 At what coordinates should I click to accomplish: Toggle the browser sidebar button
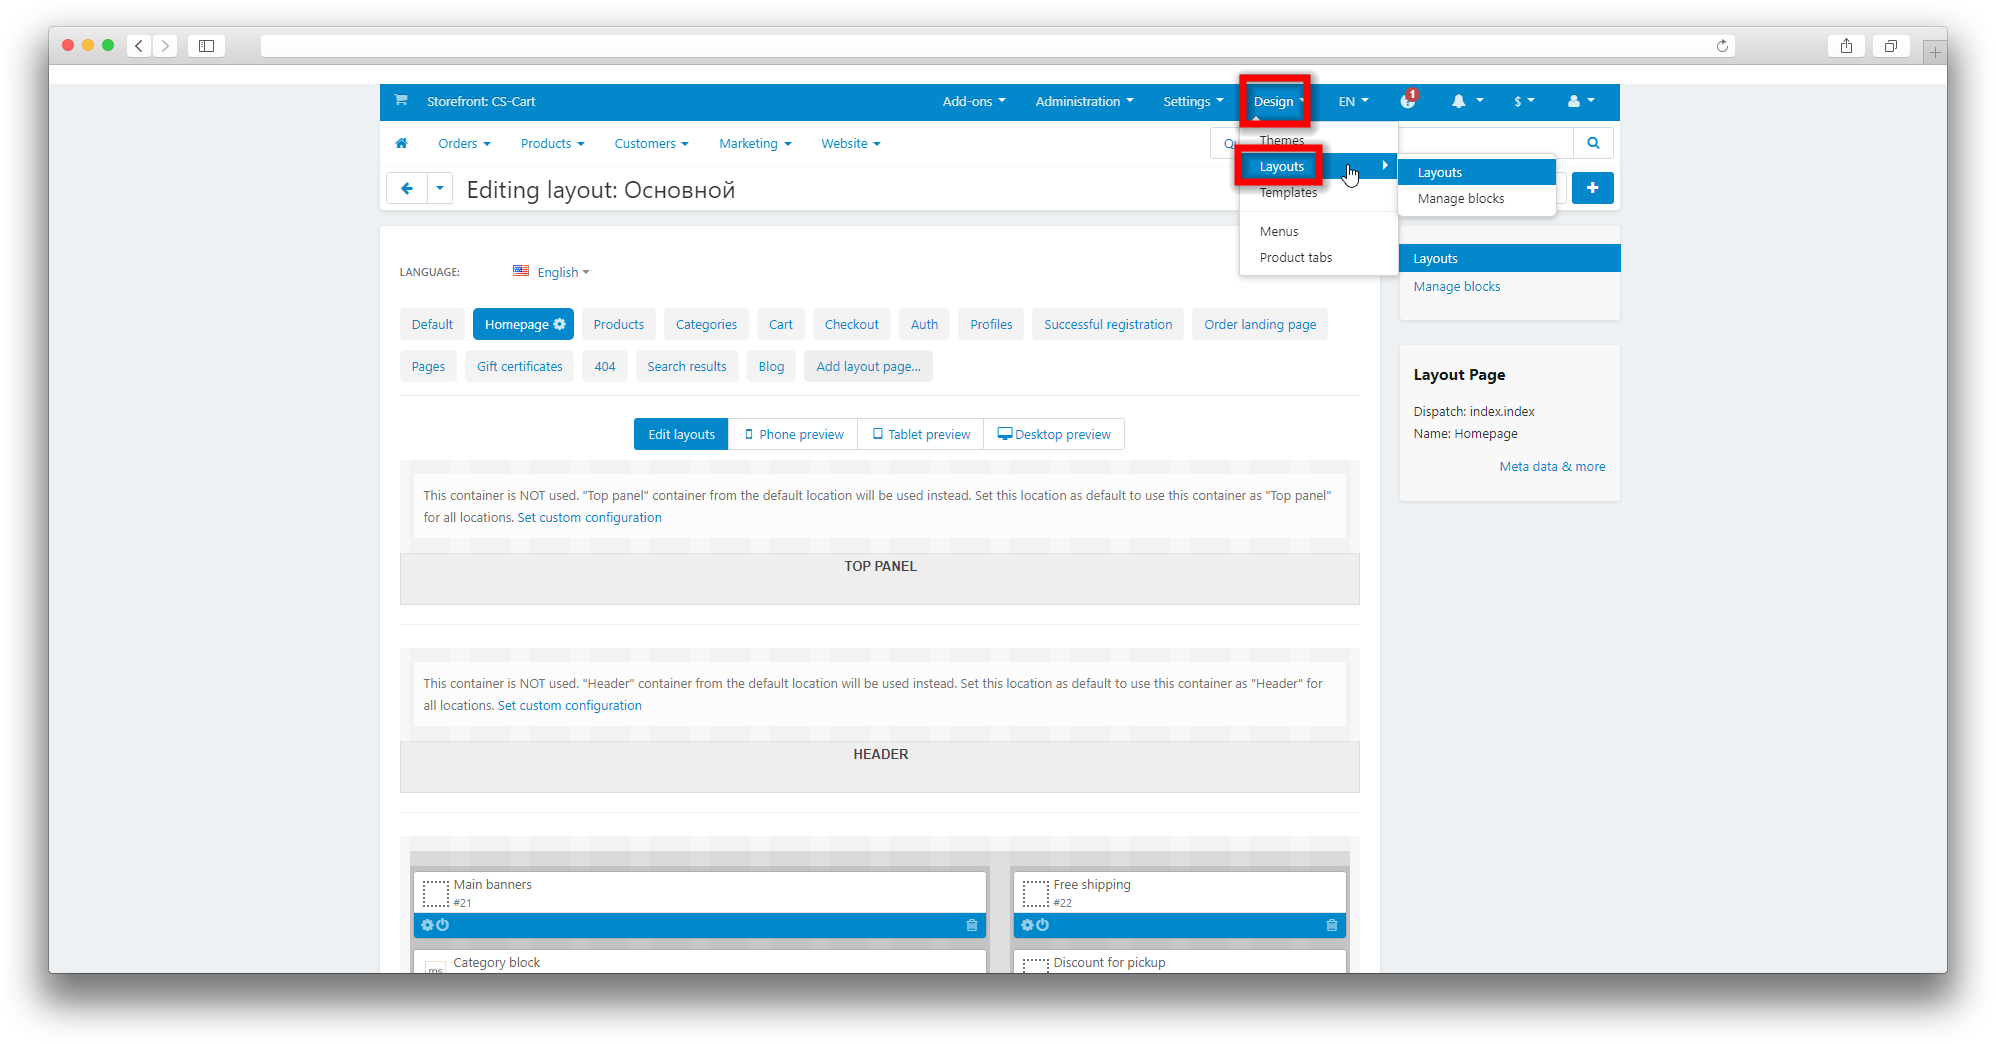click(206, 46)
